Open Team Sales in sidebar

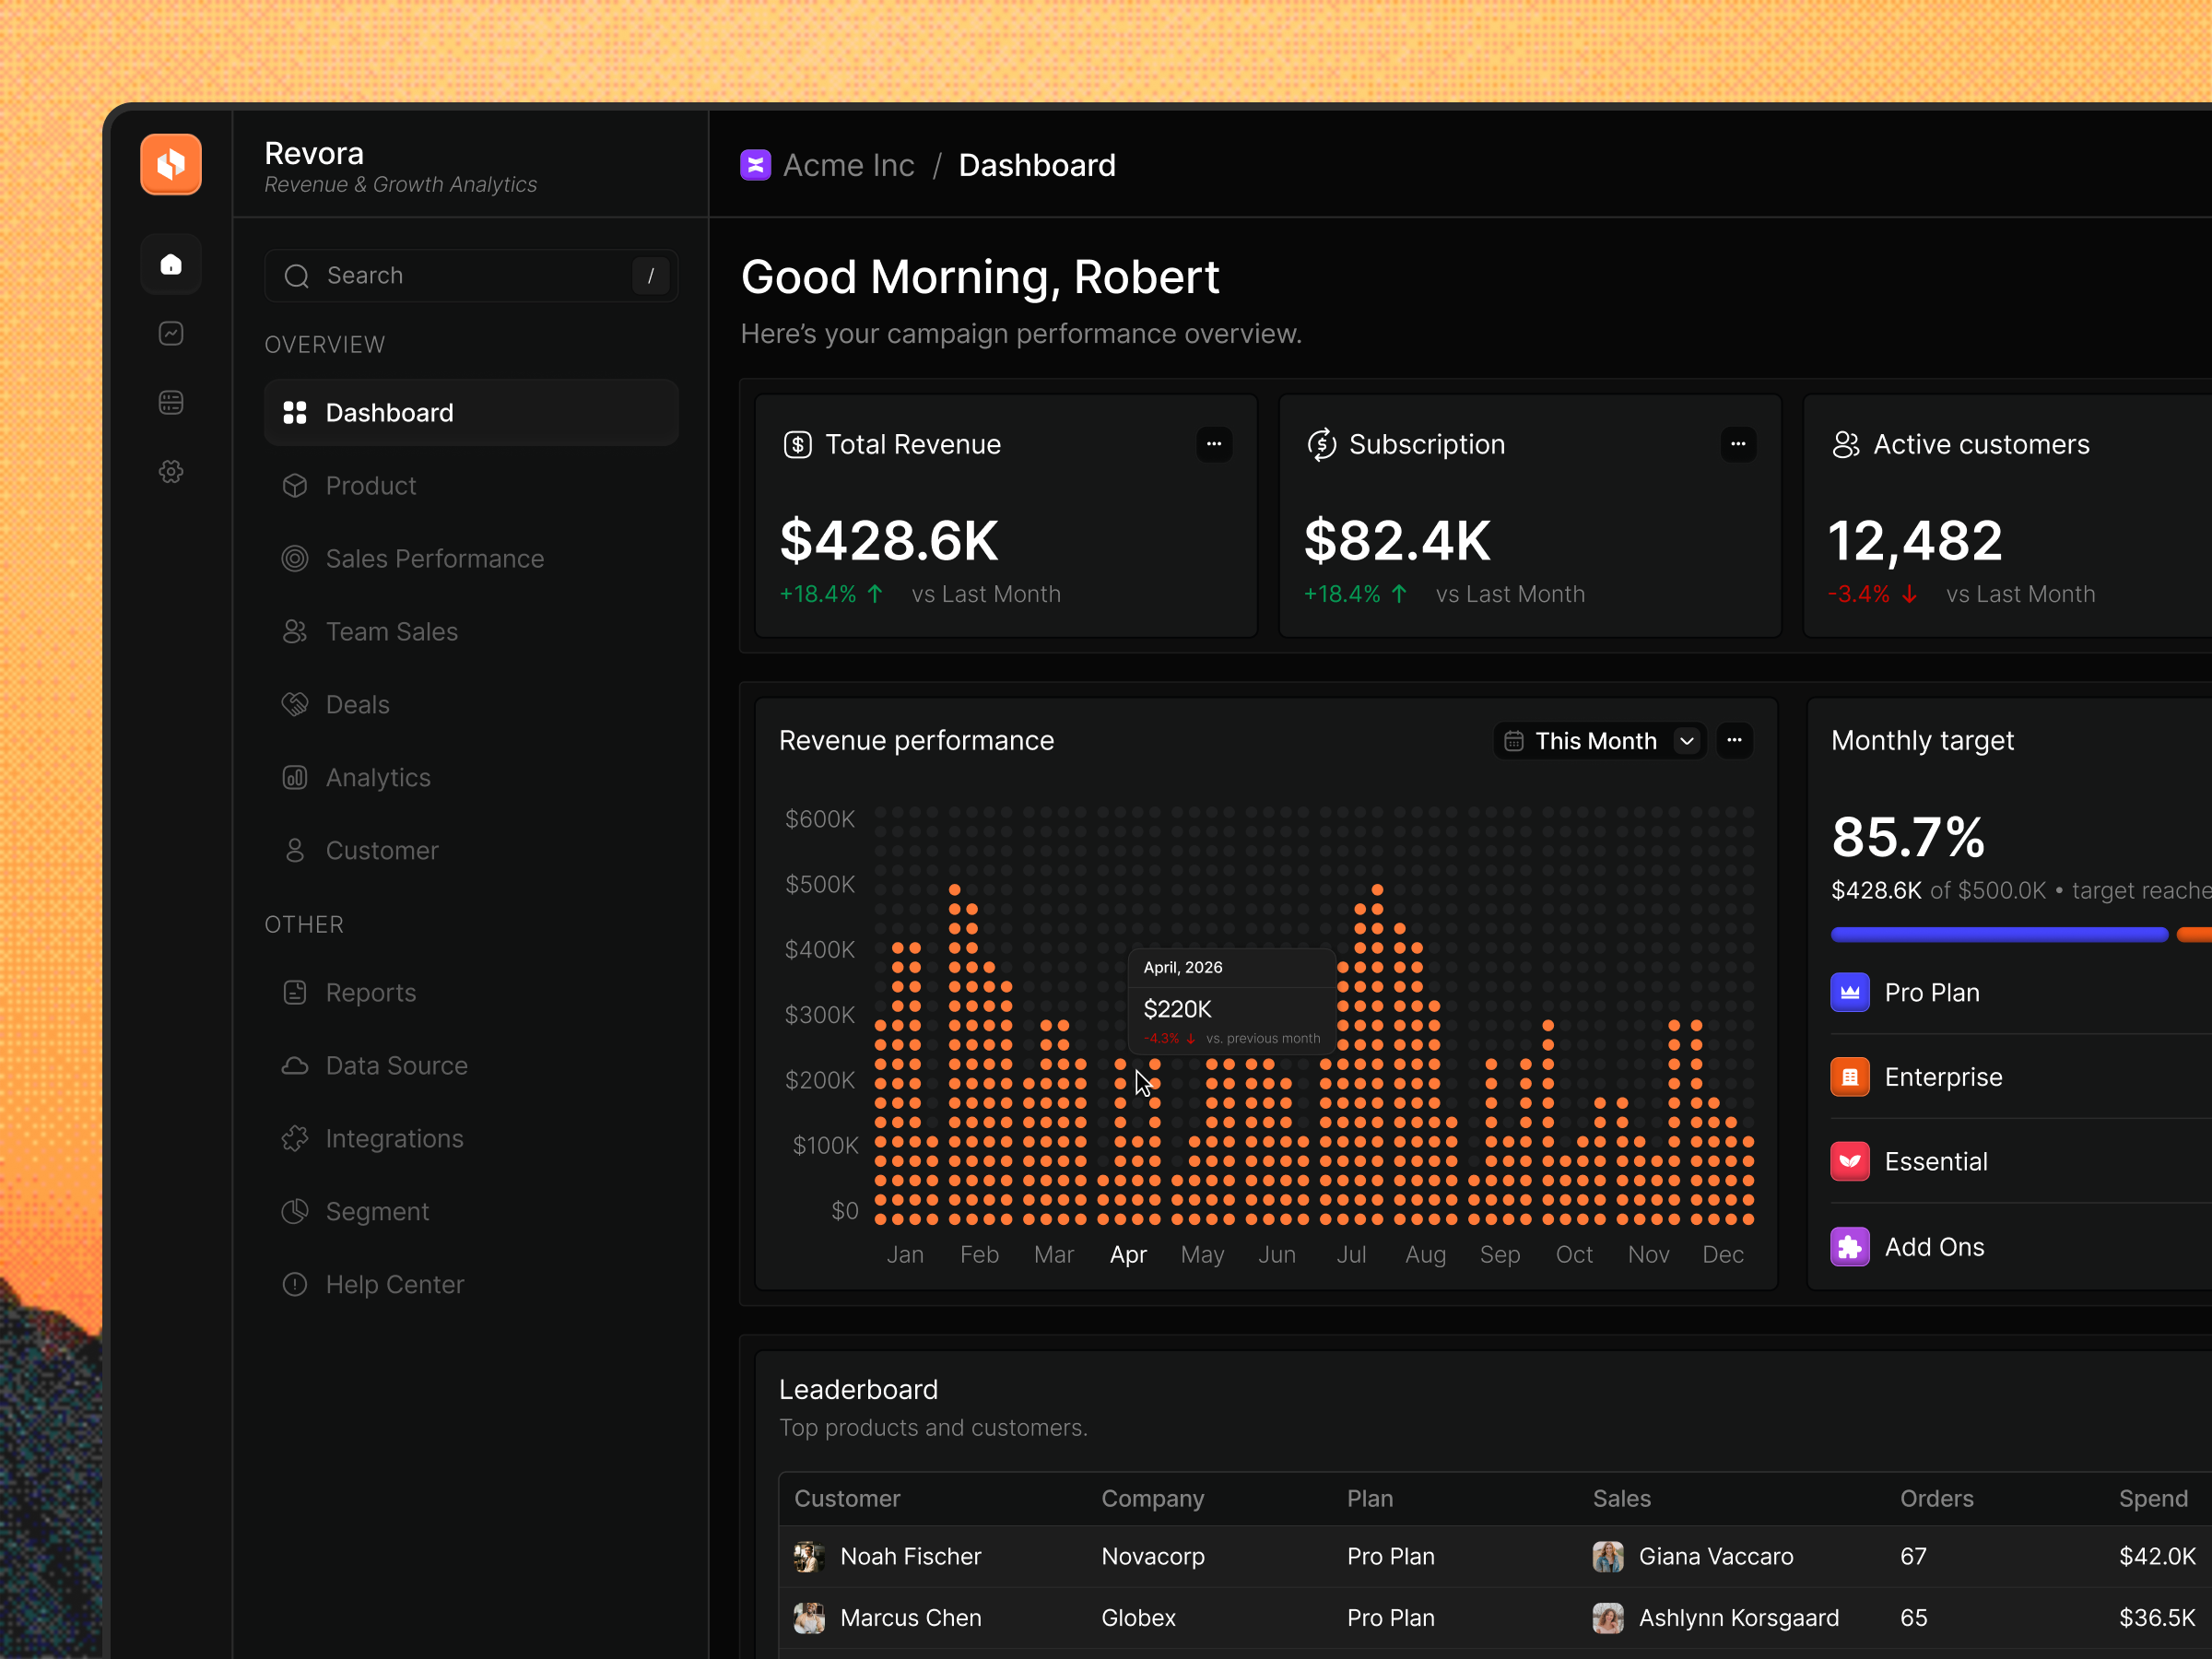(x=471, y=631)
